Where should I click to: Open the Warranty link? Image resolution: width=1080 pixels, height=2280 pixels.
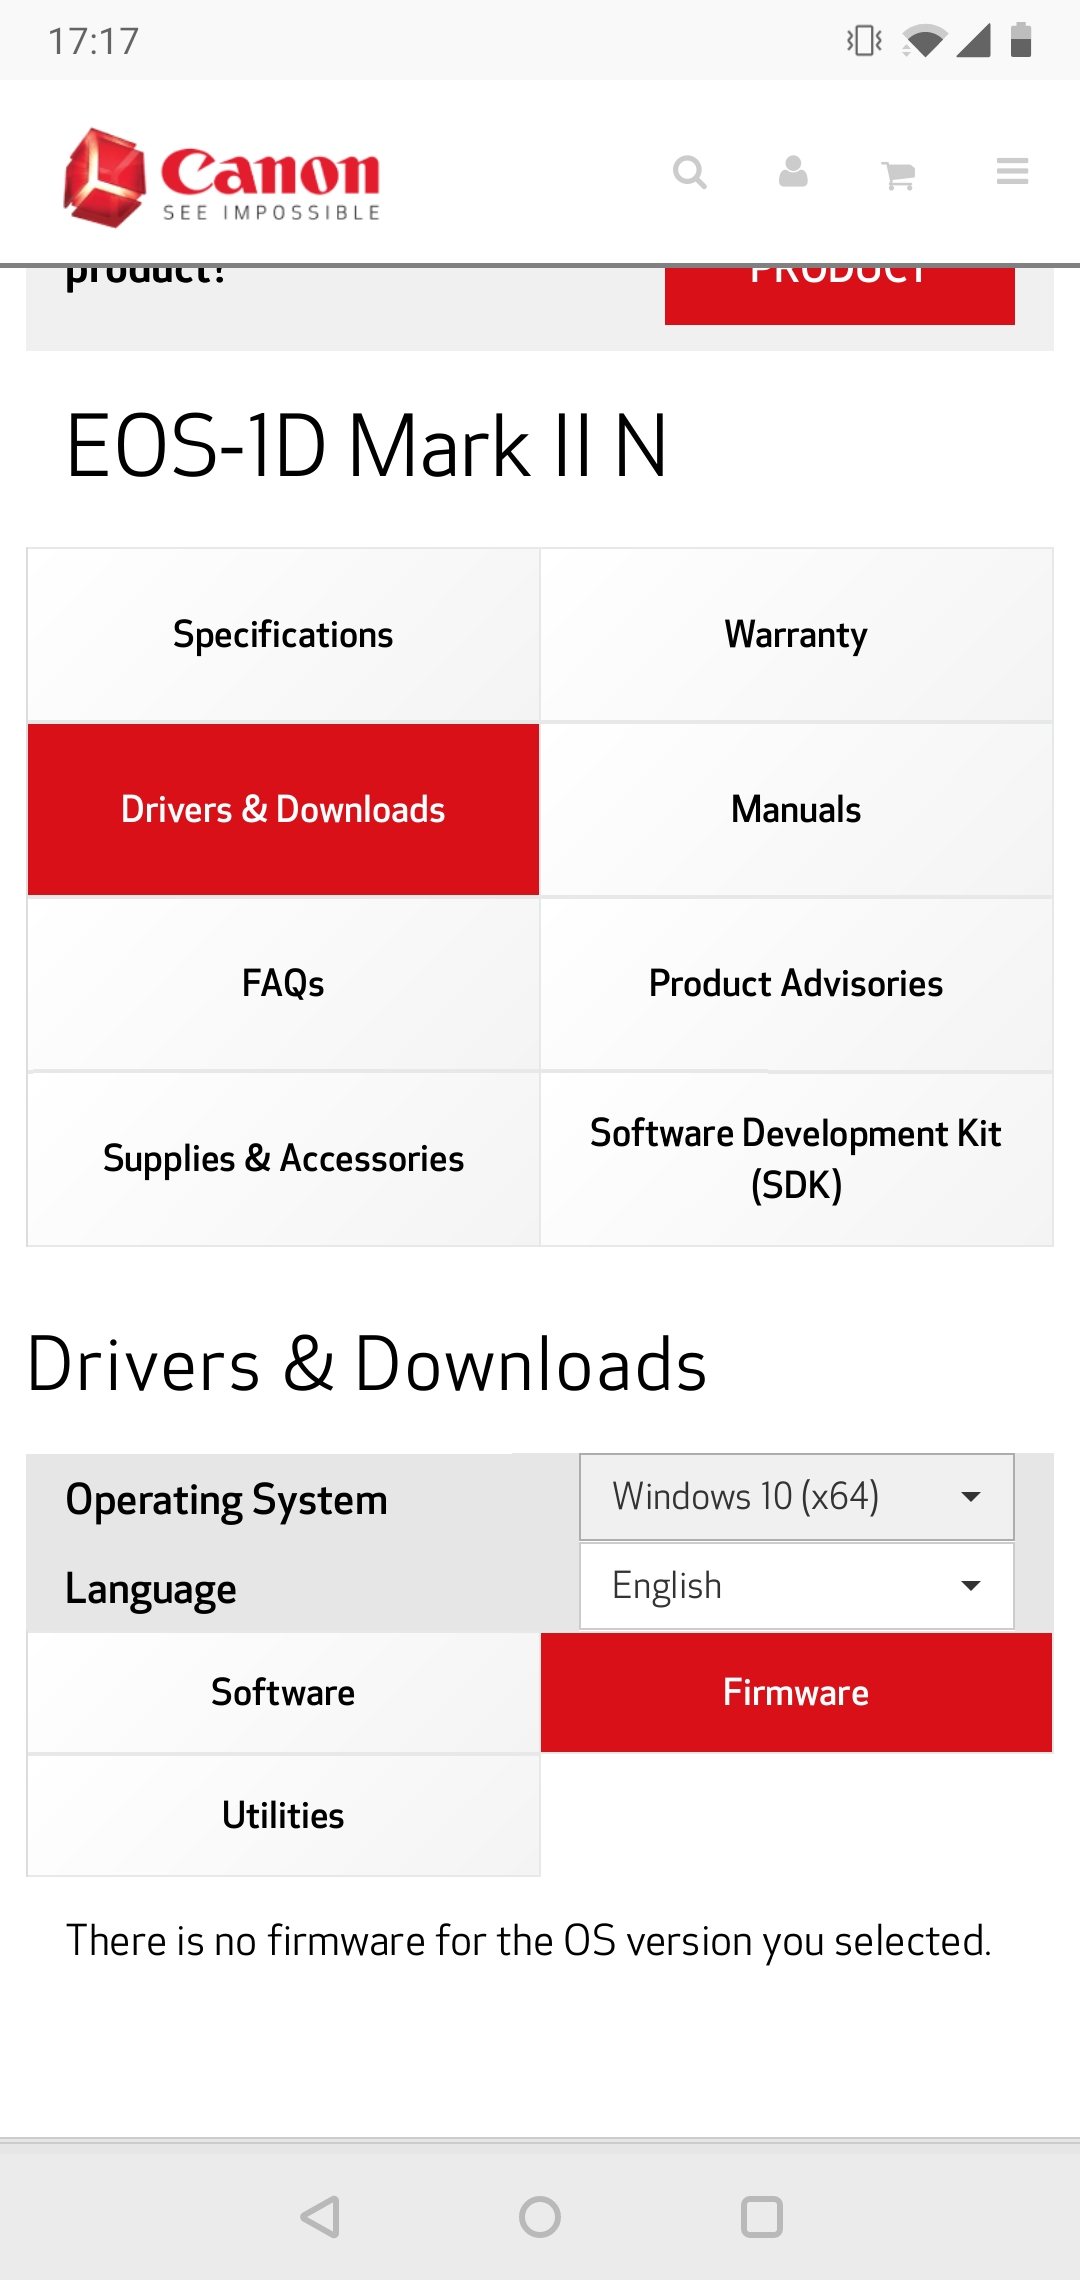click(x=794, y=632)
